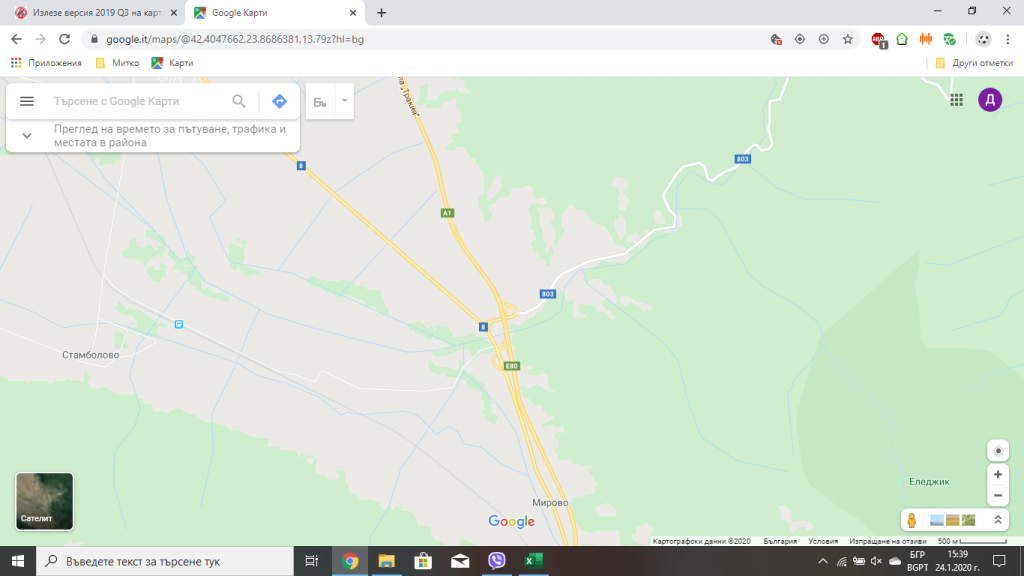Click the search magnifier icon
Screen dimensions: 1024x576
(x=239, y=101)
